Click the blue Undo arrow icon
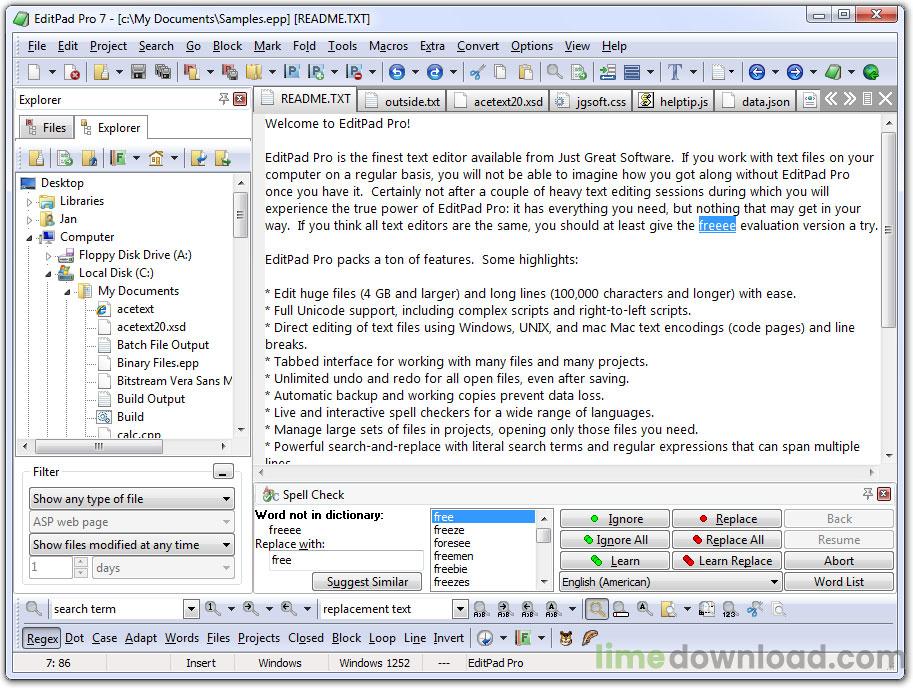Viewport: 913px width, 688px height. point(397,72)
